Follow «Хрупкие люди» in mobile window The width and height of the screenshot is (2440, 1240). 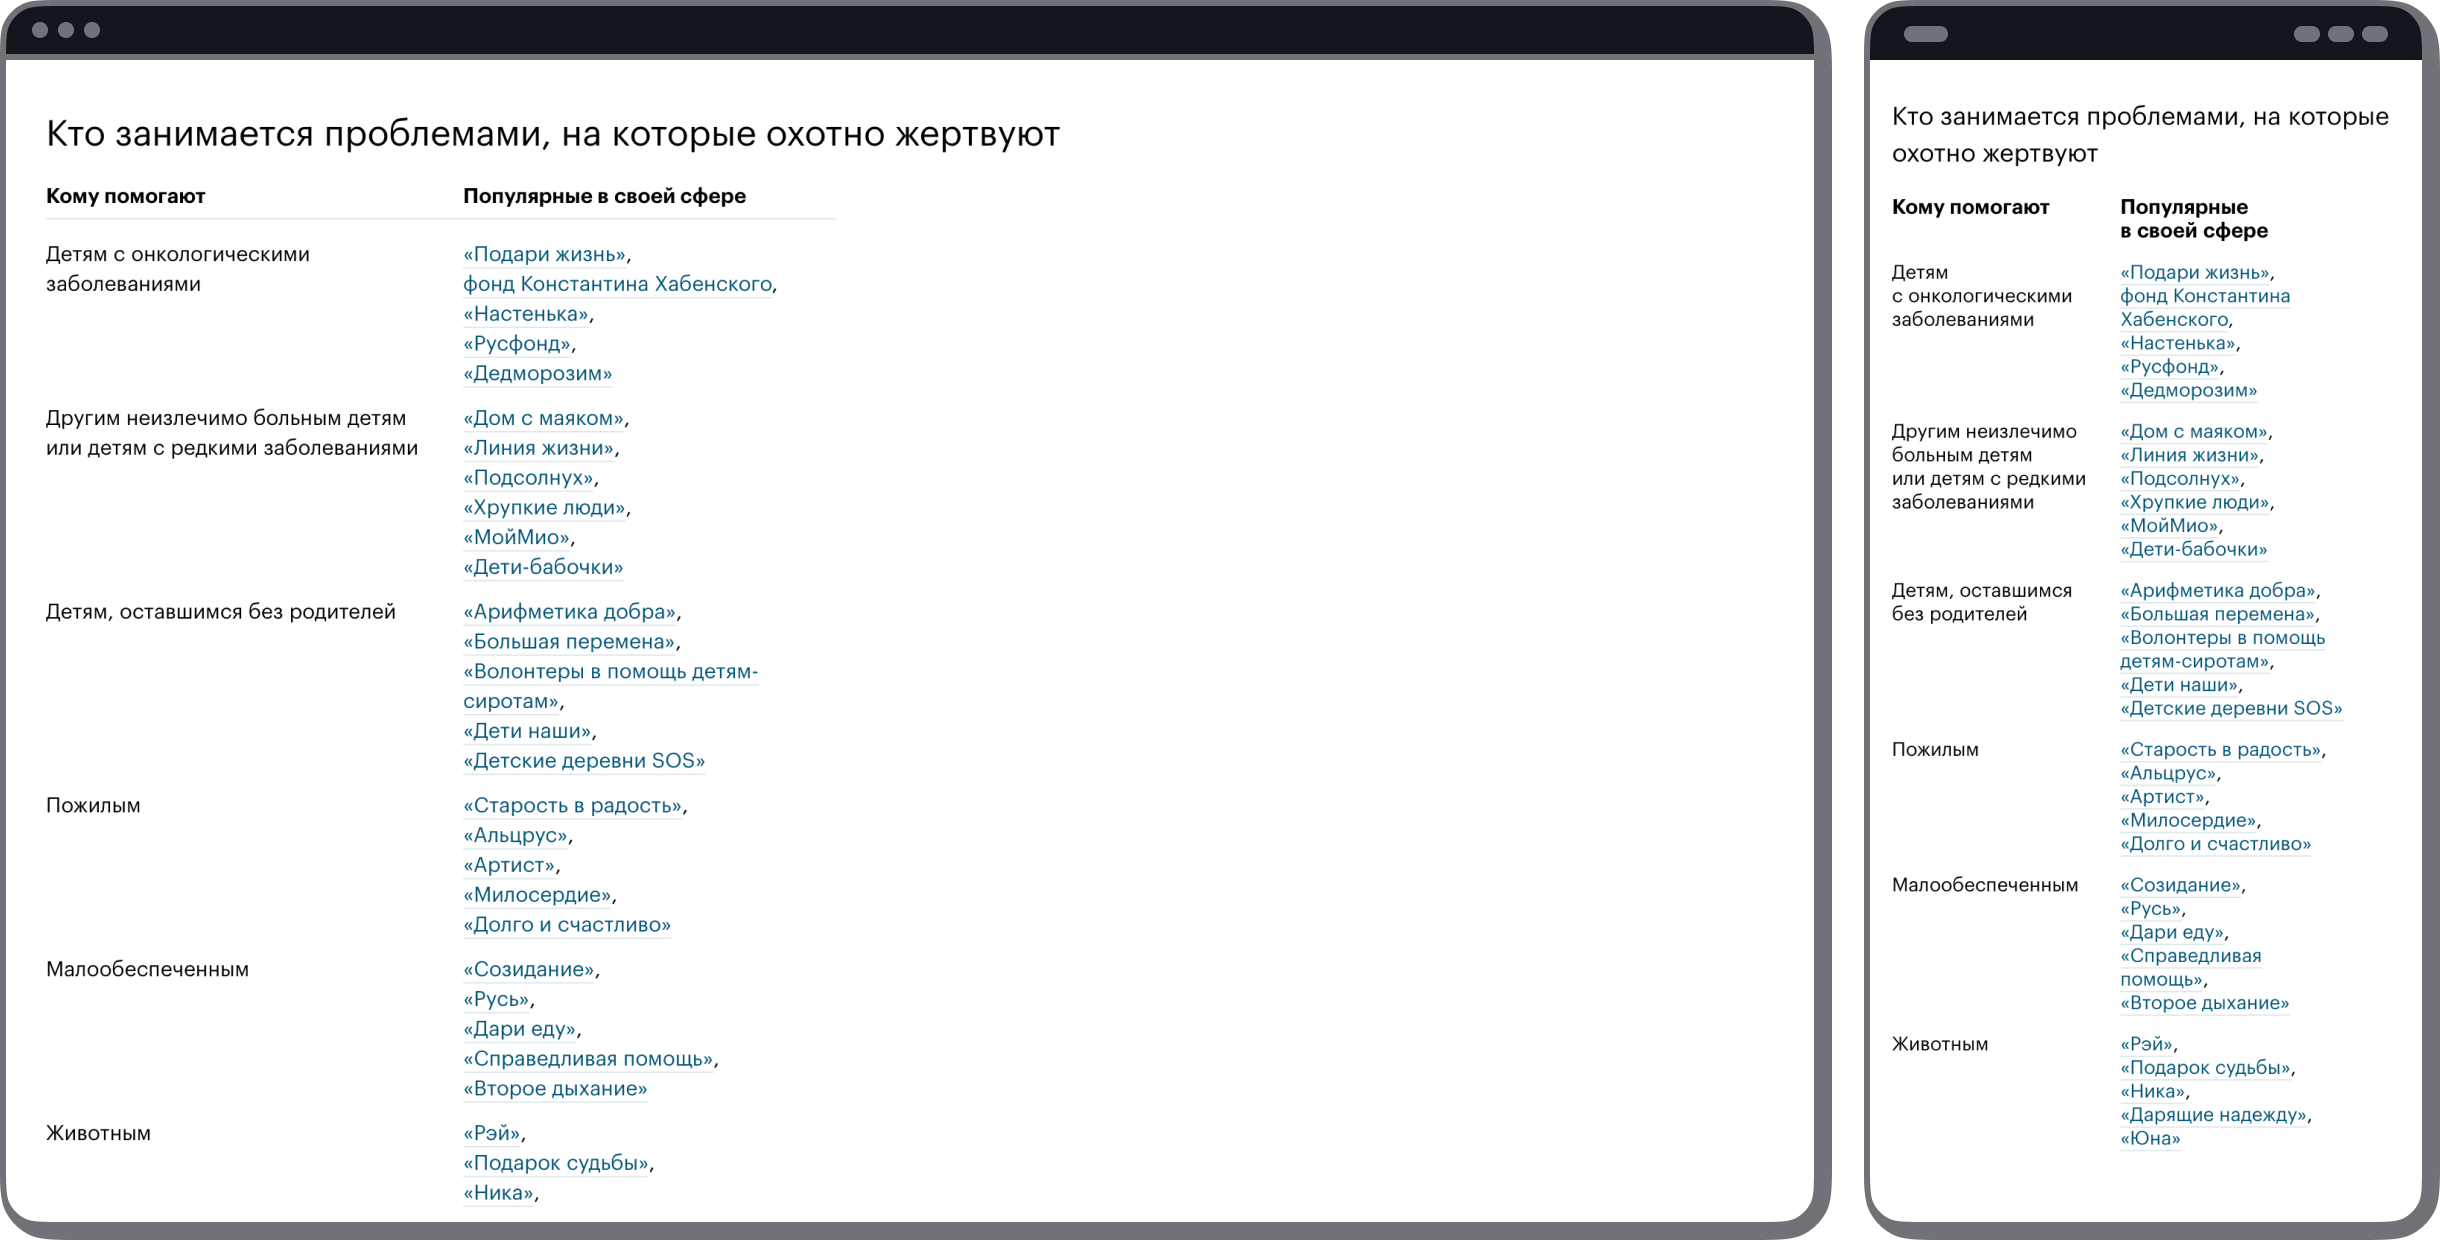pos(2195,503)
